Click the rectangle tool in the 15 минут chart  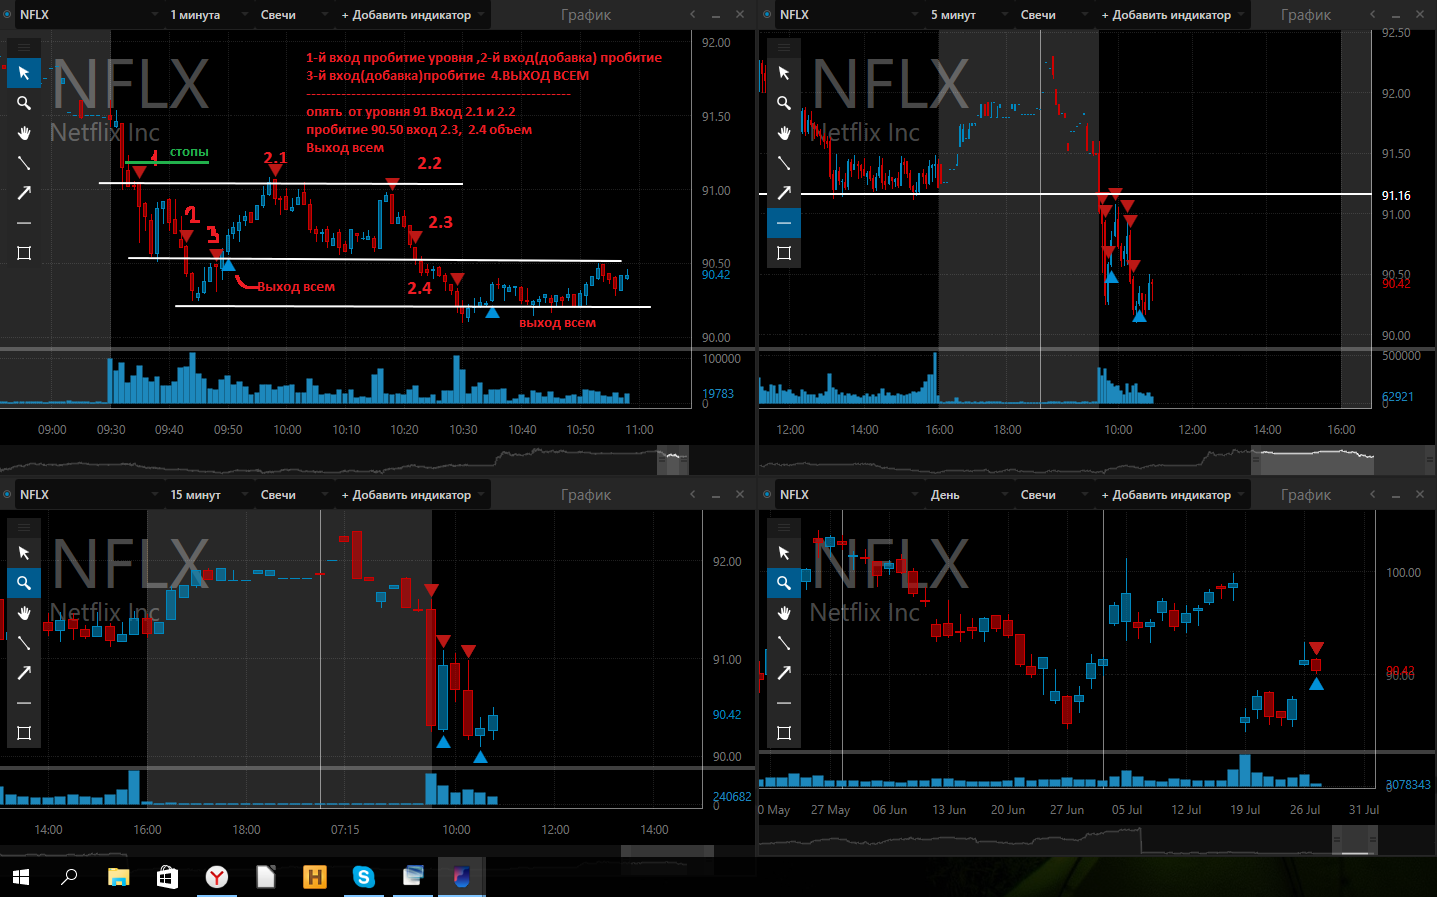pyautogui.click(x=24, y=733)
